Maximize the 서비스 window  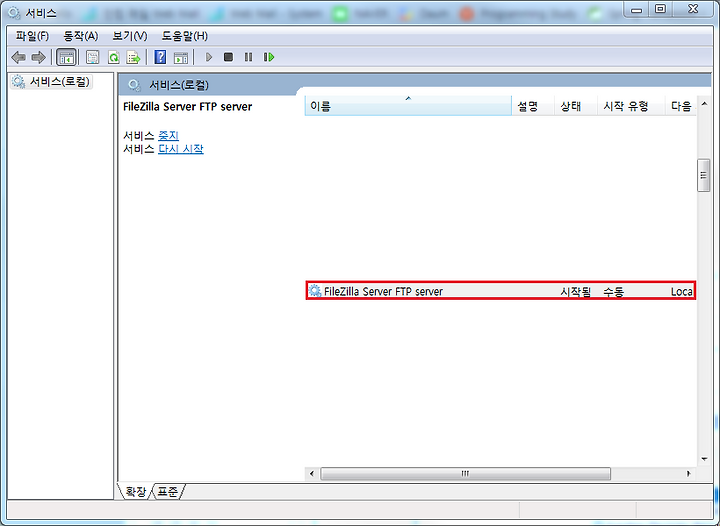click(660, 10)
